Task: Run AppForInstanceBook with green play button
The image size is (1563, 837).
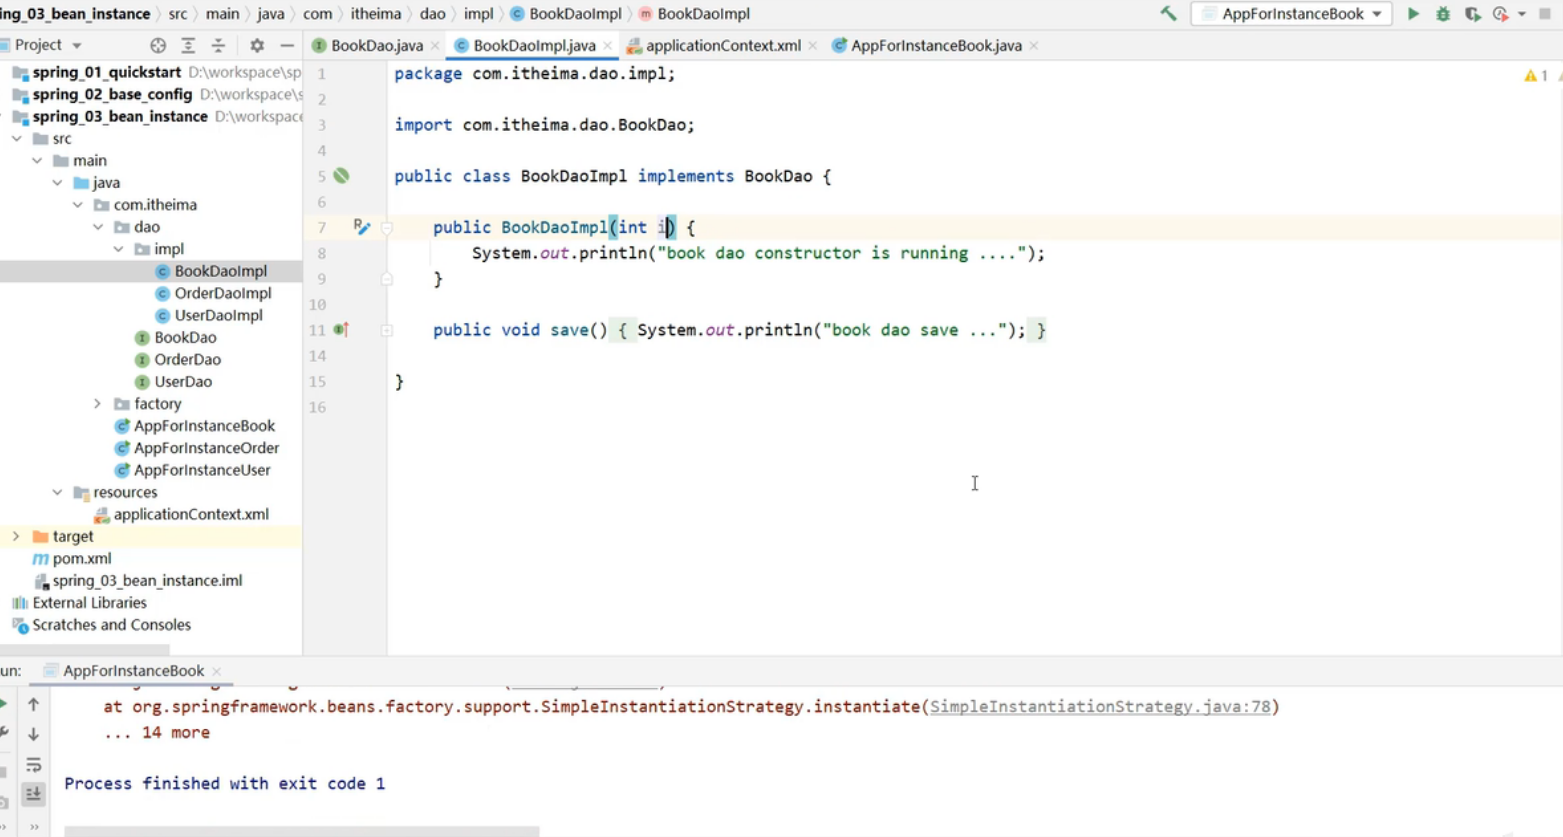Action: 1413,14
